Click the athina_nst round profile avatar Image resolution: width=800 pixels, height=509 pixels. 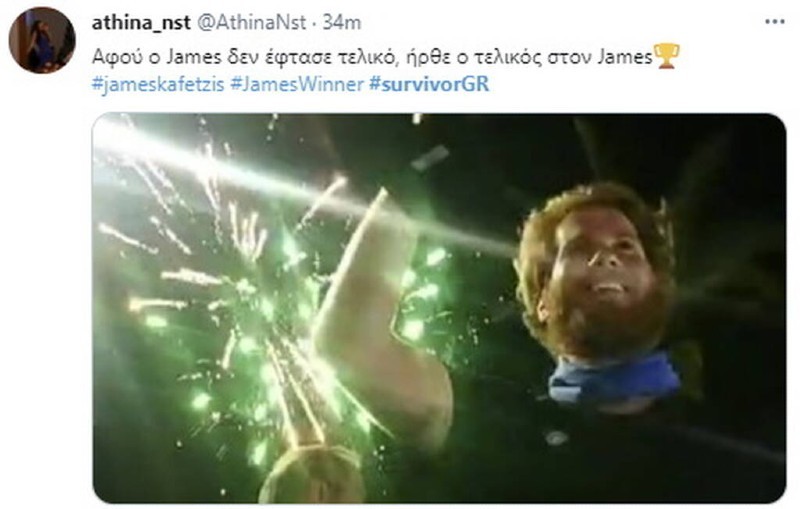pos(42,40)
